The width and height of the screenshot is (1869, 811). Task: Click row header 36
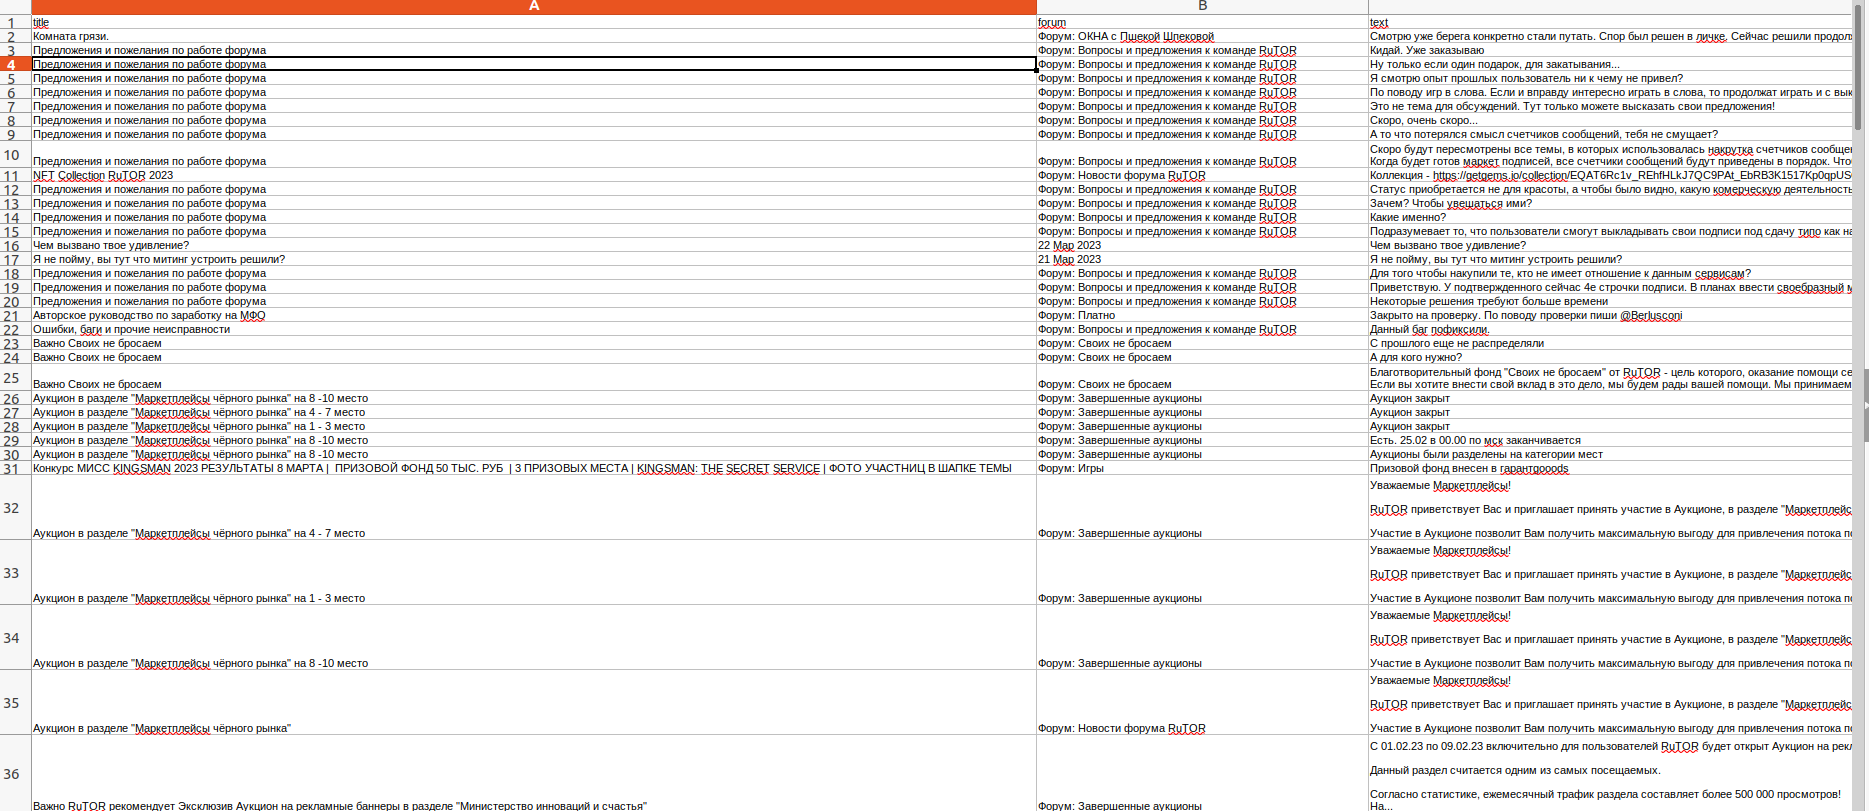[12, 774]
